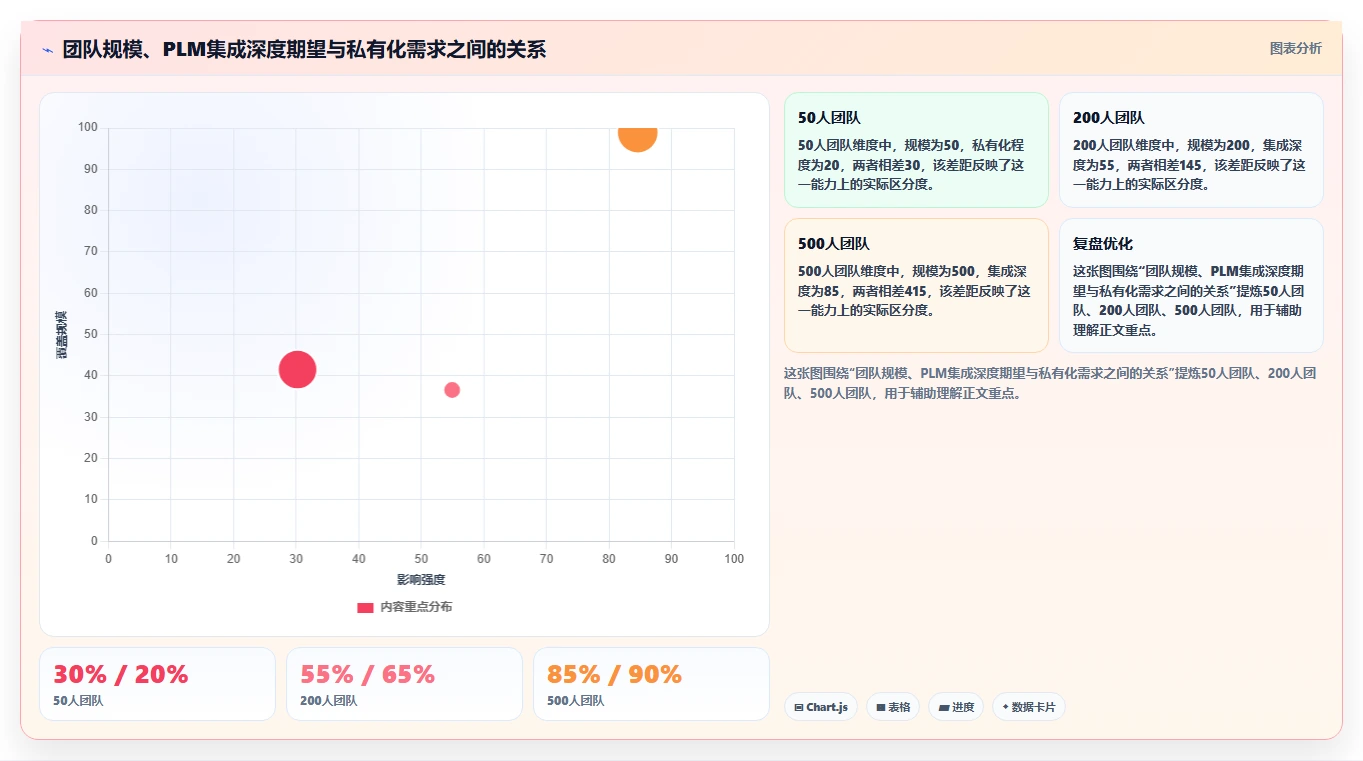Click the 200人团队 label under 55% / 65%

tap(328, 701)
